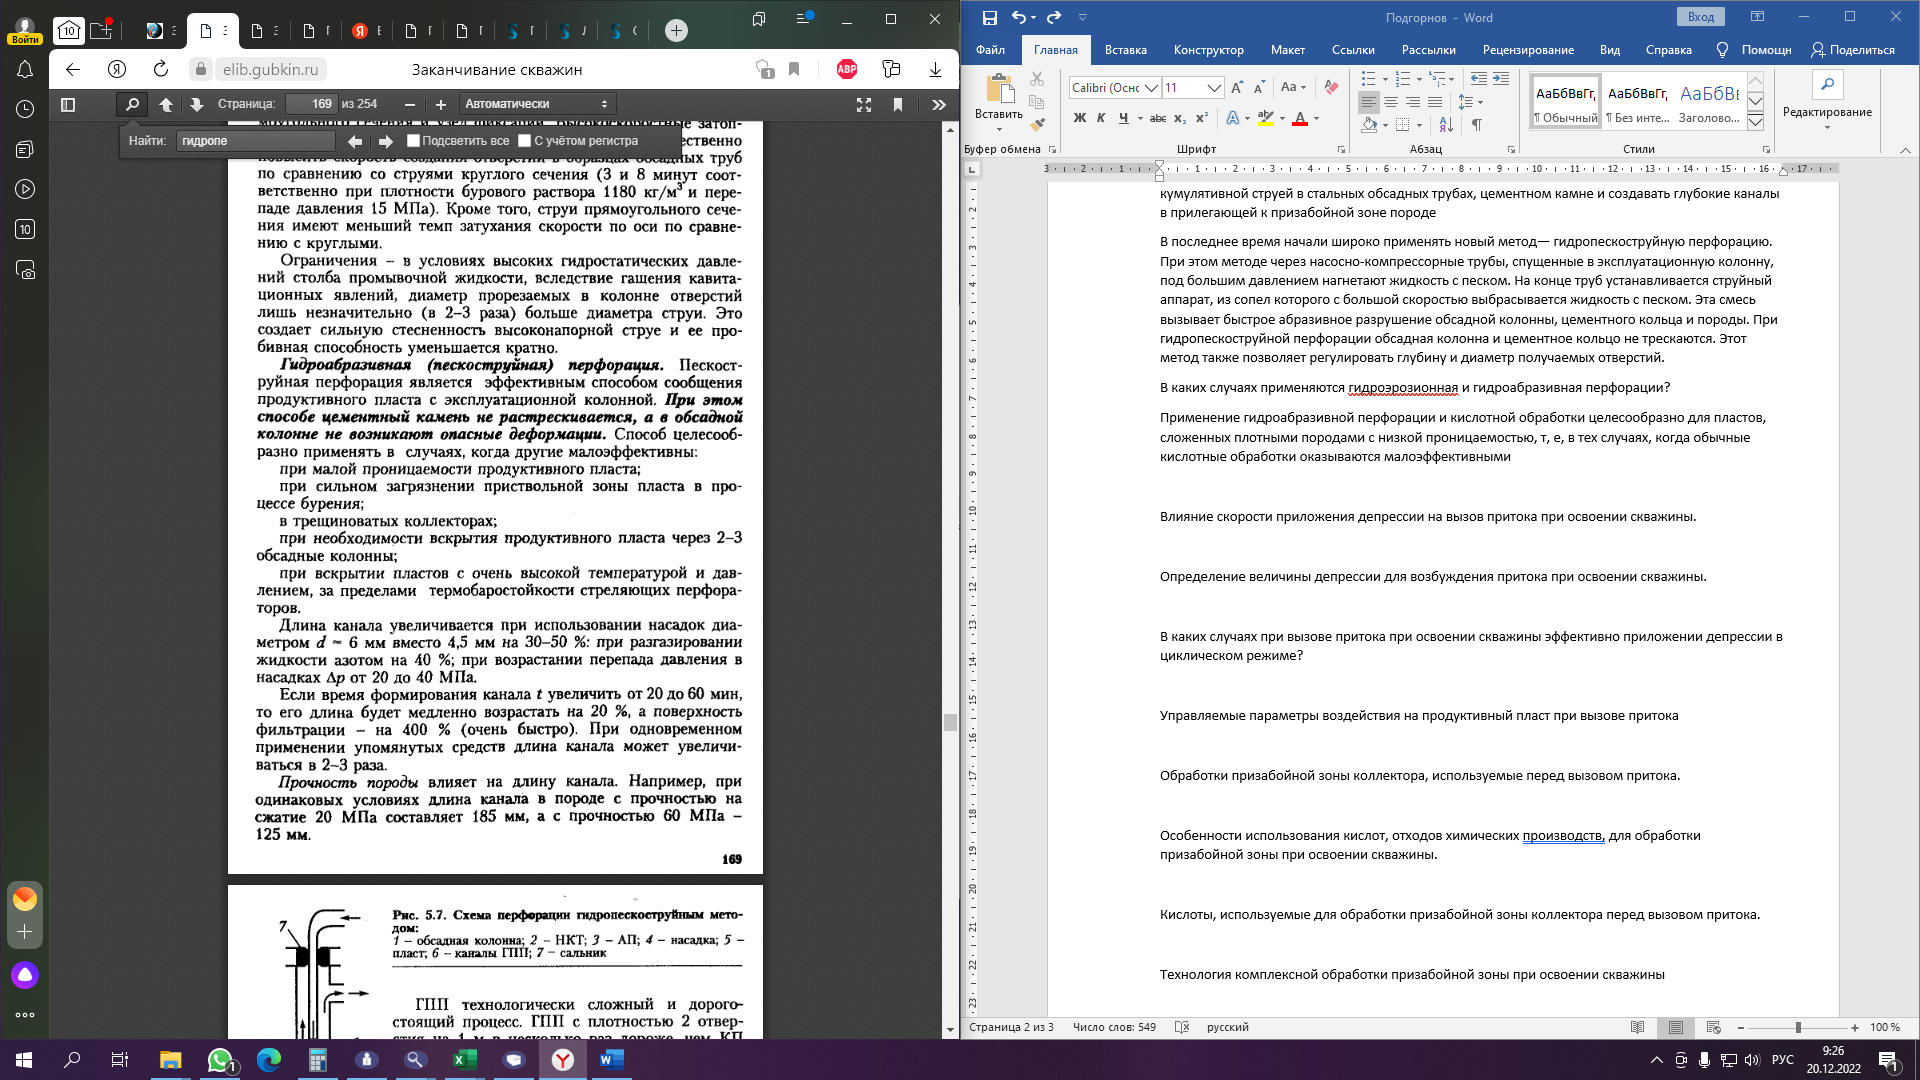Viewport: 1920px width, 1080px height.
Task: Click the Format Painter brush in Word
Action: point(1037,124)
